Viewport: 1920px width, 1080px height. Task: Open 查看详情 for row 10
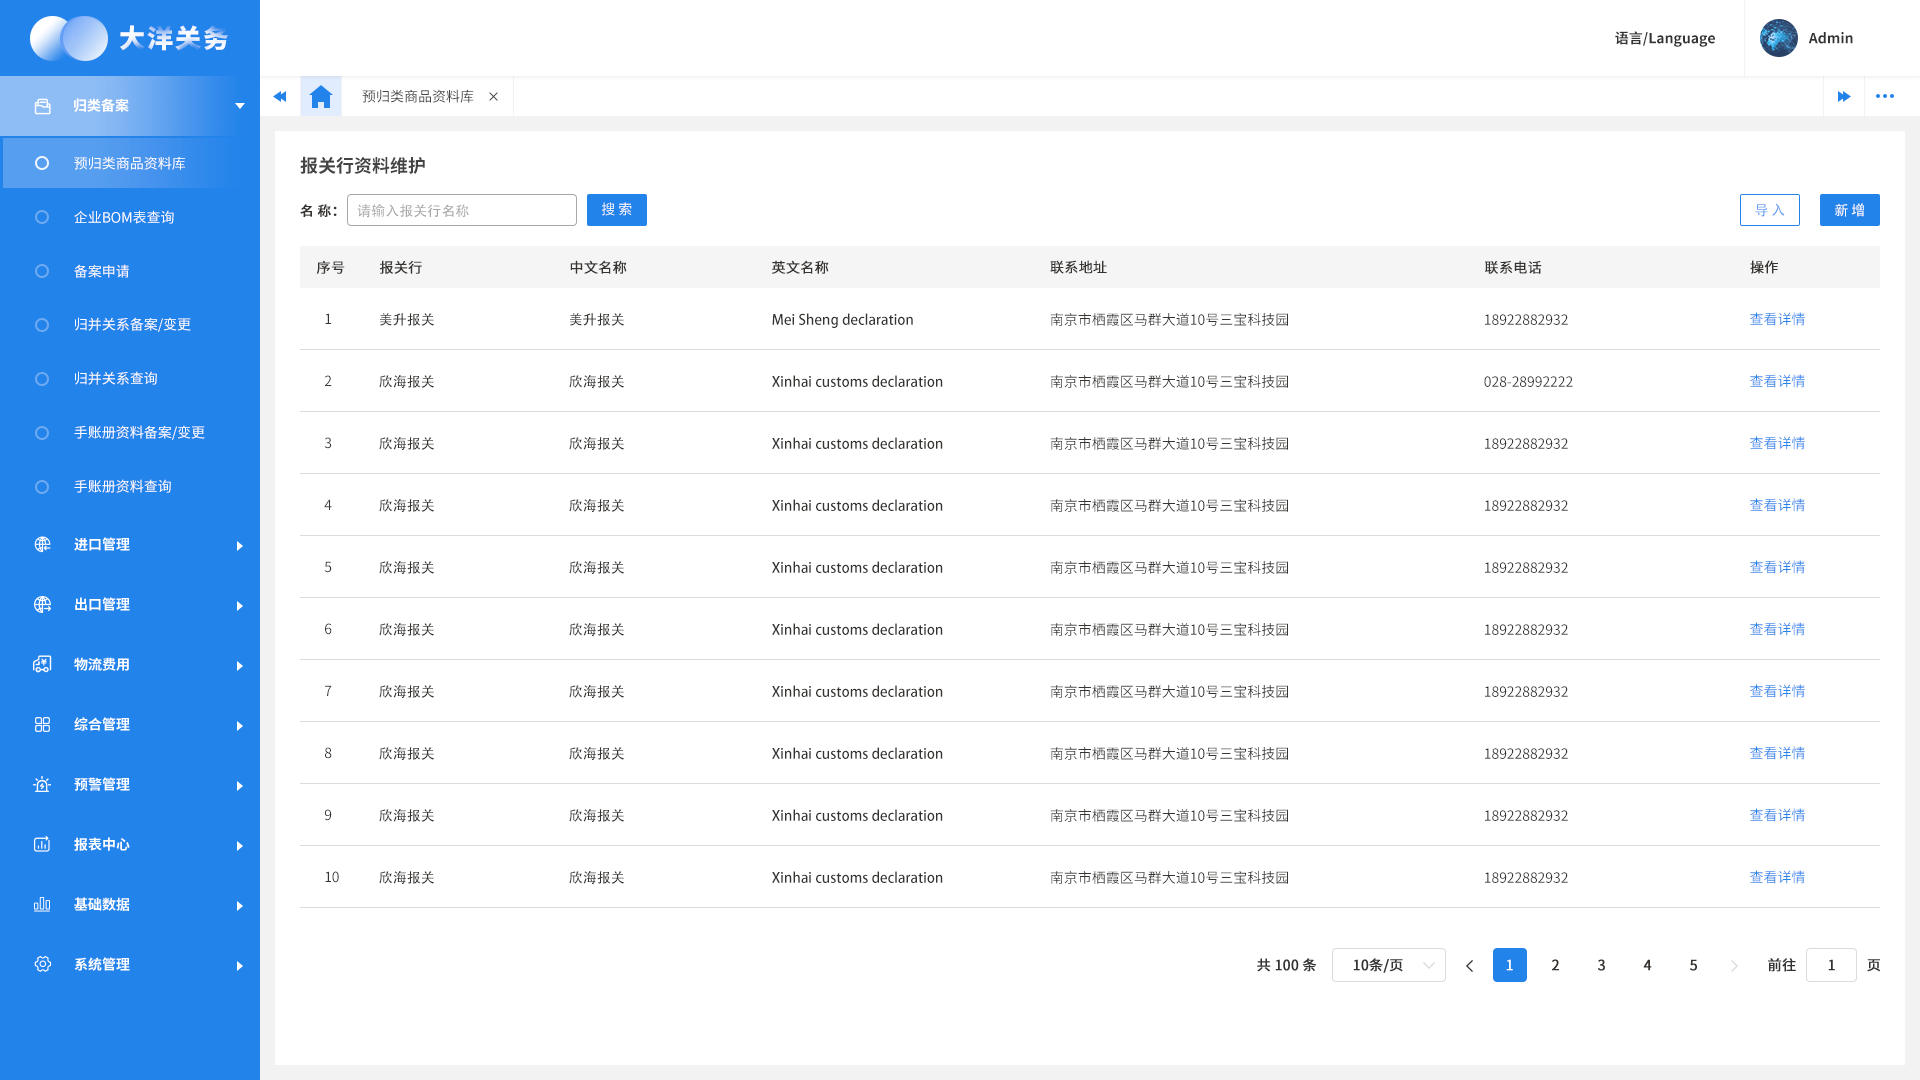pyautogui.click(x=1777, y=878)
